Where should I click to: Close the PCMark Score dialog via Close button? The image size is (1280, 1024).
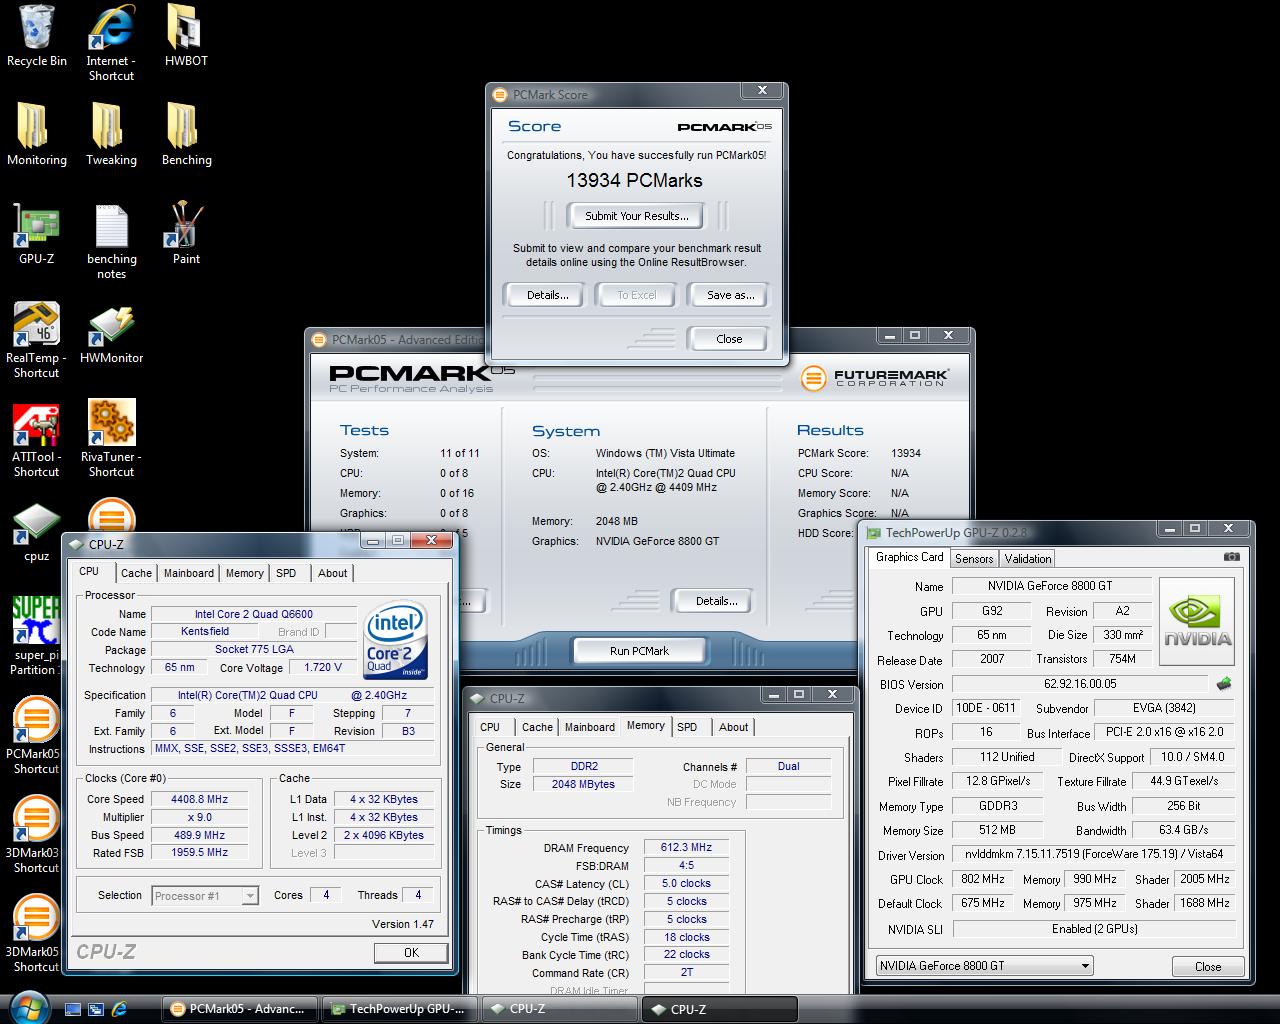tap(729, 339)
